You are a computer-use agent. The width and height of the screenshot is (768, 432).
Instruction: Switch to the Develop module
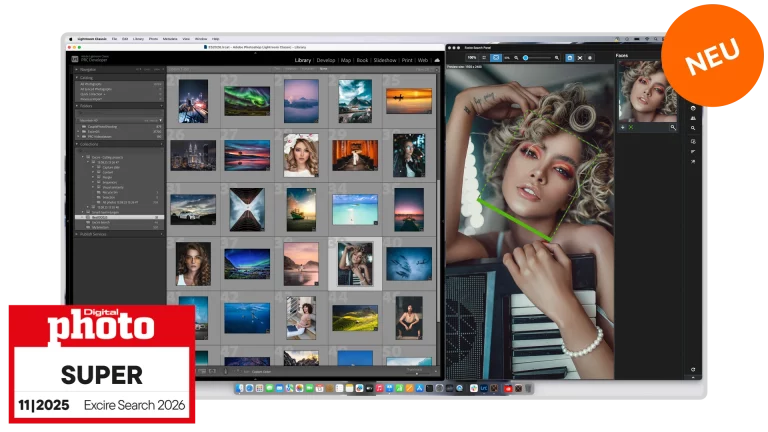326,60
